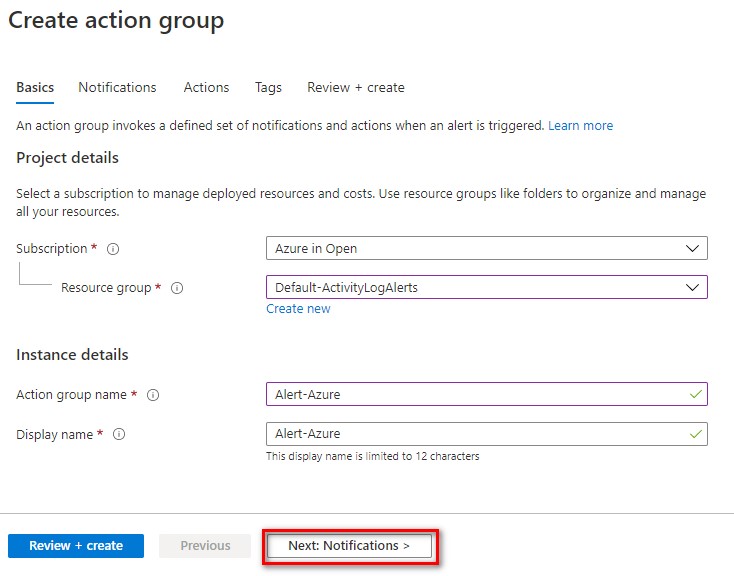Viewport: 734px width, 576px height.
Task: Click the info icon for Action group name
Action: coord(153,395)
